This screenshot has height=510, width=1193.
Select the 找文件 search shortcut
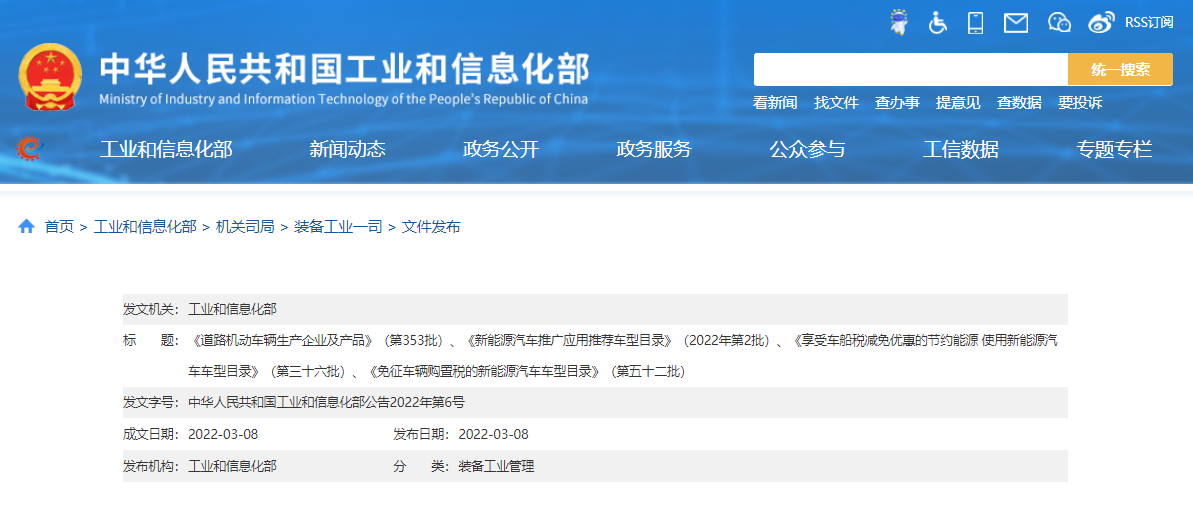pyautogui.click(x=835, y=103)
